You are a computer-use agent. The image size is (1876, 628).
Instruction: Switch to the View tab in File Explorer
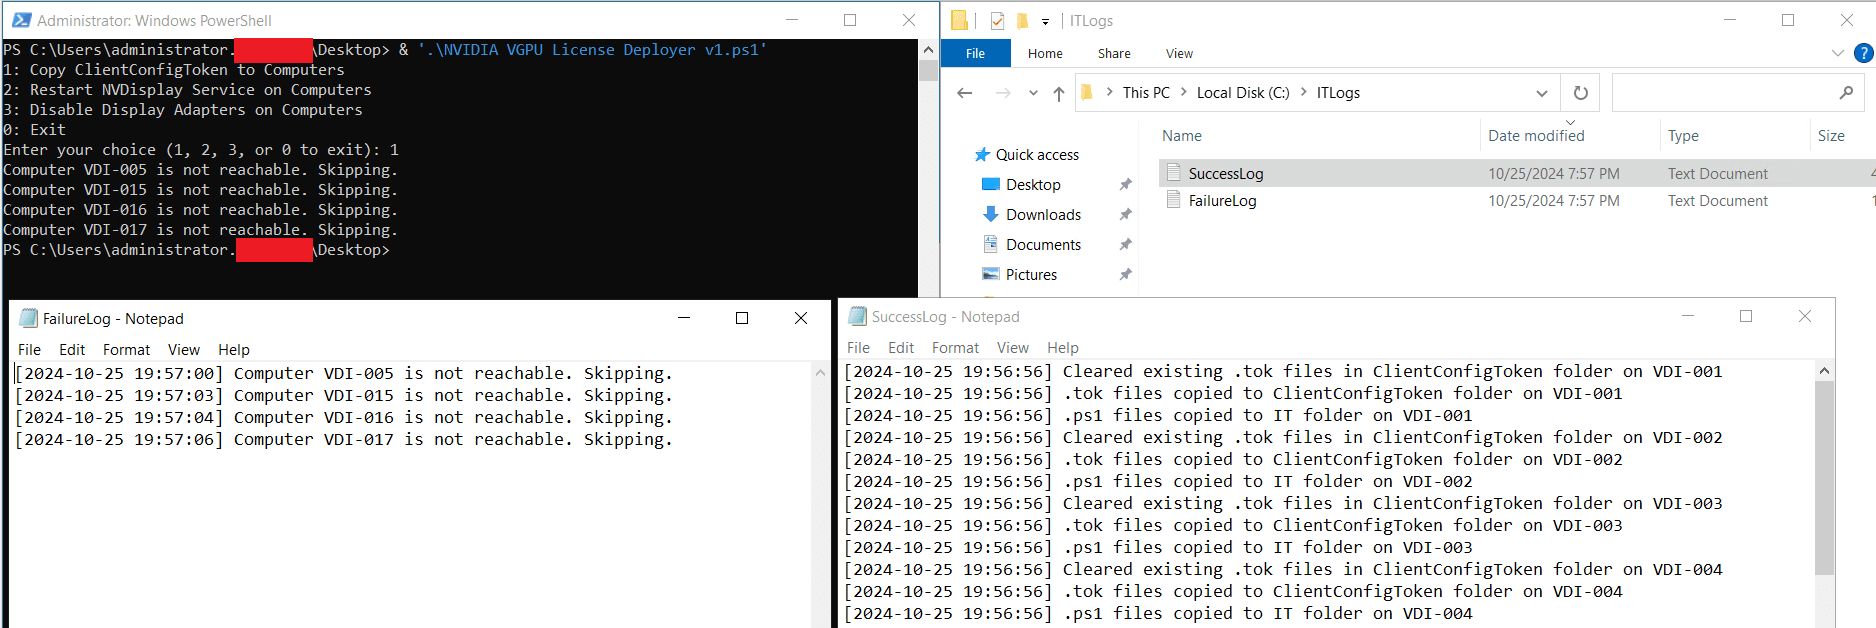point(1178,54)
